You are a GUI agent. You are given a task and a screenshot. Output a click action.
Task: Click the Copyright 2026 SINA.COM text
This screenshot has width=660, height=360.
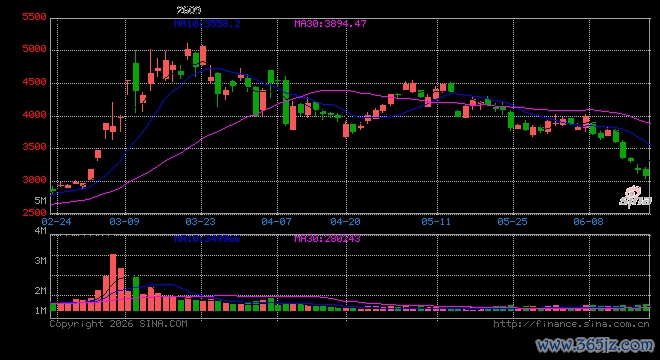coord(119,324)
